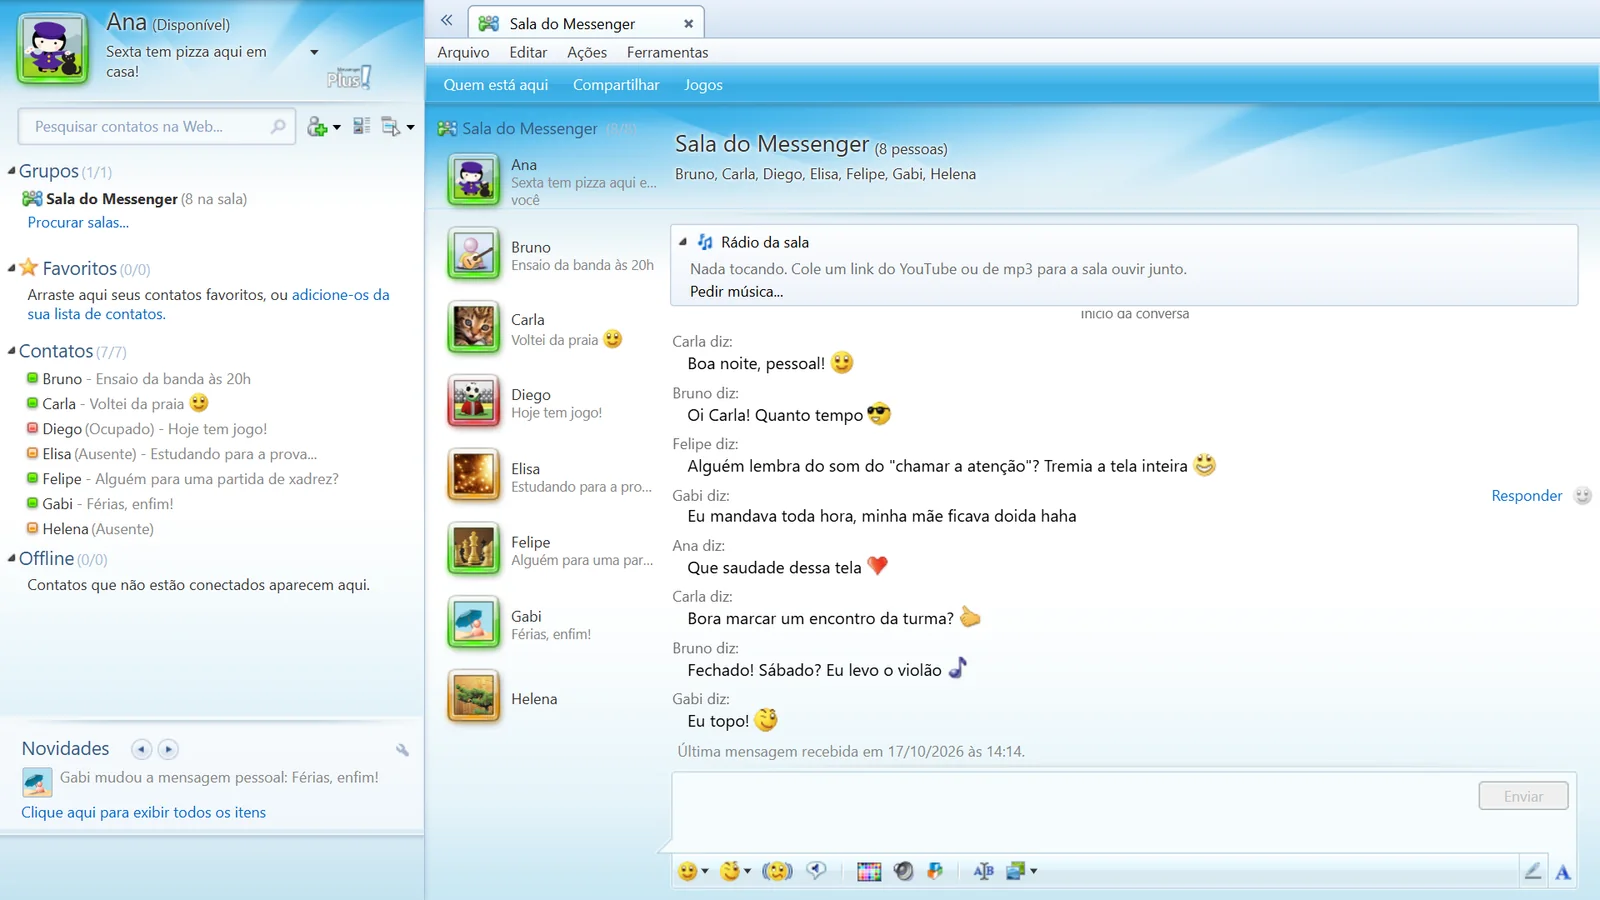This screenshot has width=1600, height=900.
Task: Focus the search contacts field
Action: [157, 126]
